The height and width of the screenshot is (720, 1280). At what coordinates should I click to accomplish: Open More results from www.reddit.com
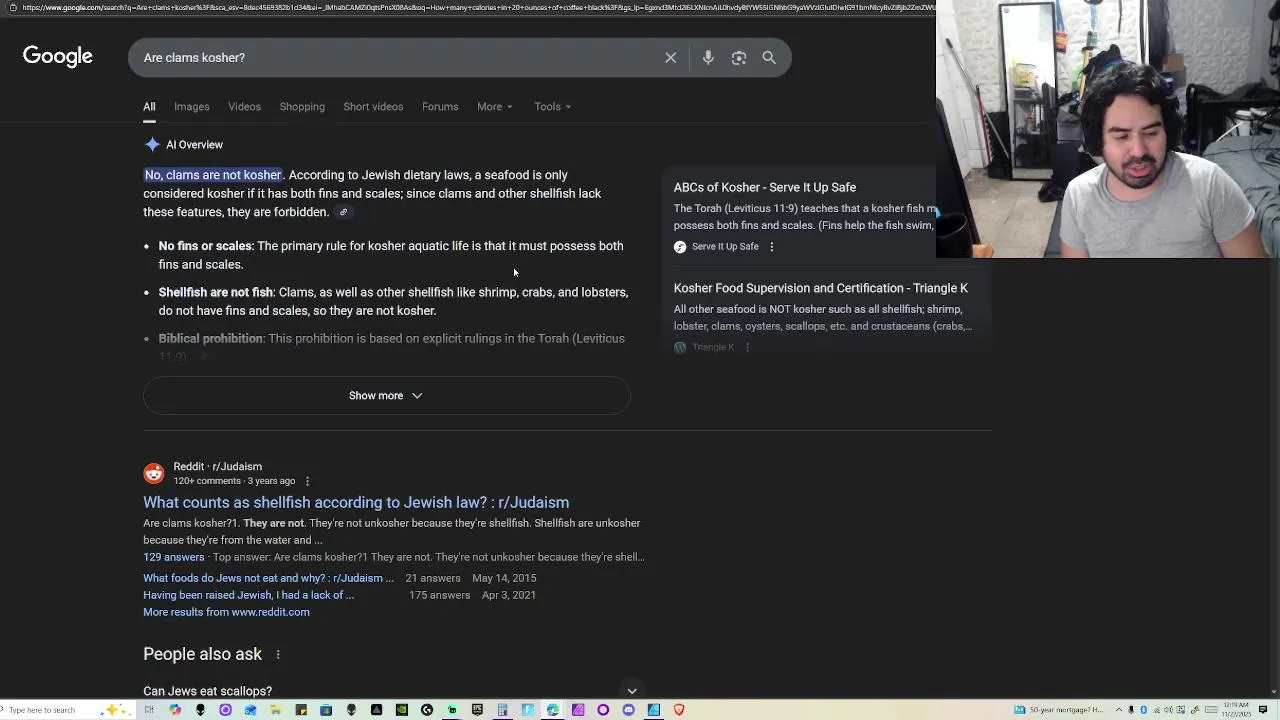pos(226,612)
